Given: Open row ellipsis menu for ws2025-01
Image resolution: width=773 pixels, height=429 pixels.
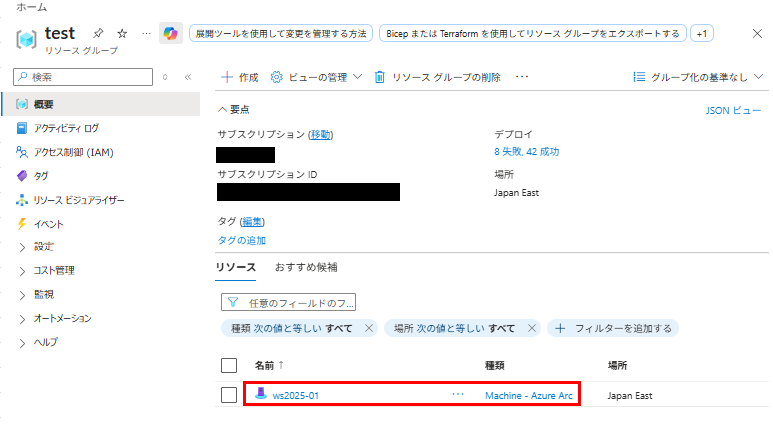Looking at the screenshot, I should [x=458, y=394].
